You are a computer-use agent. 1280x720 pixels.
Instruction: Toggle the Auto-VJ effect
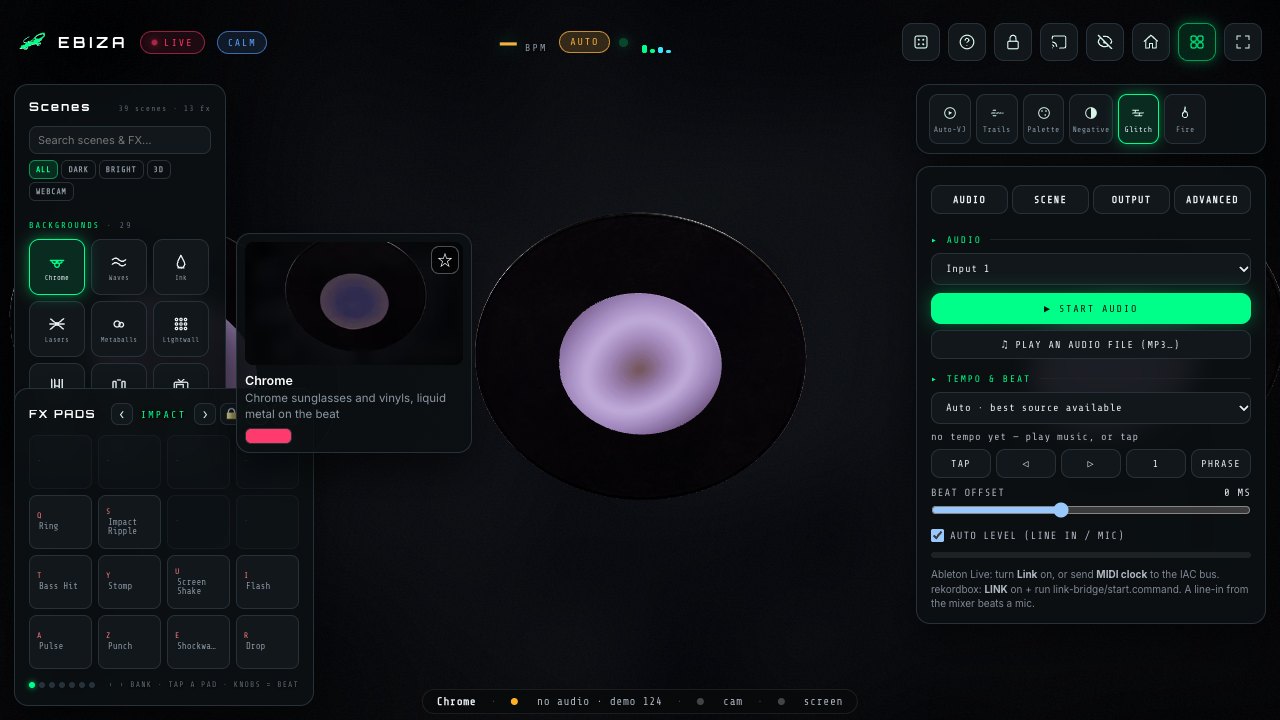pos(950,119)
